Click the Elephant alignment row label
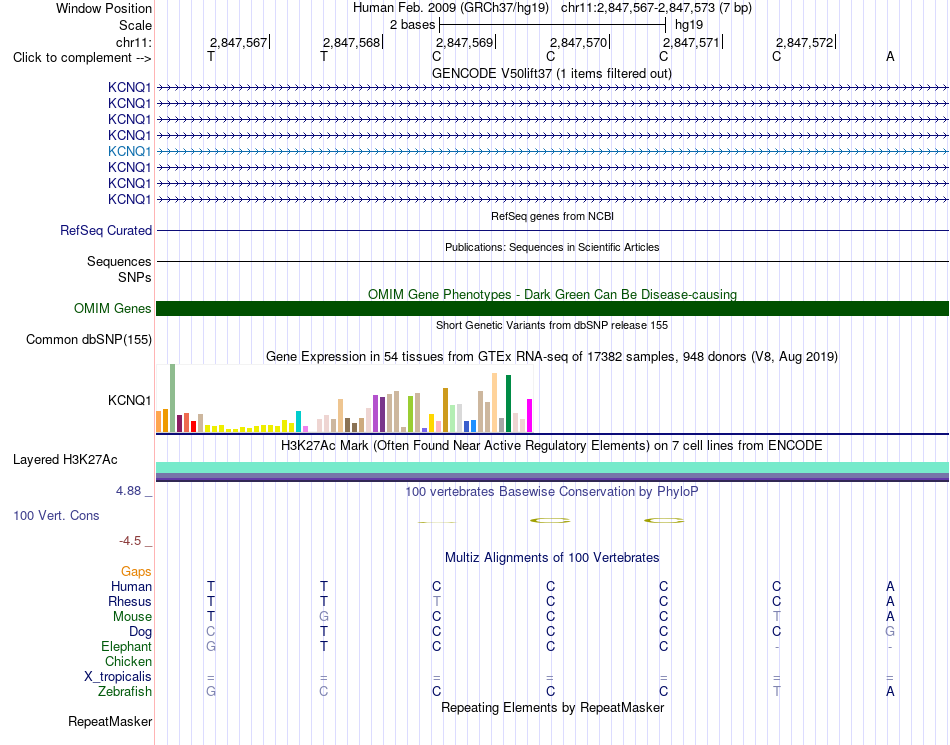Image resolution: width=950 pixels, height=745 pixels. (x=126, y=647)
